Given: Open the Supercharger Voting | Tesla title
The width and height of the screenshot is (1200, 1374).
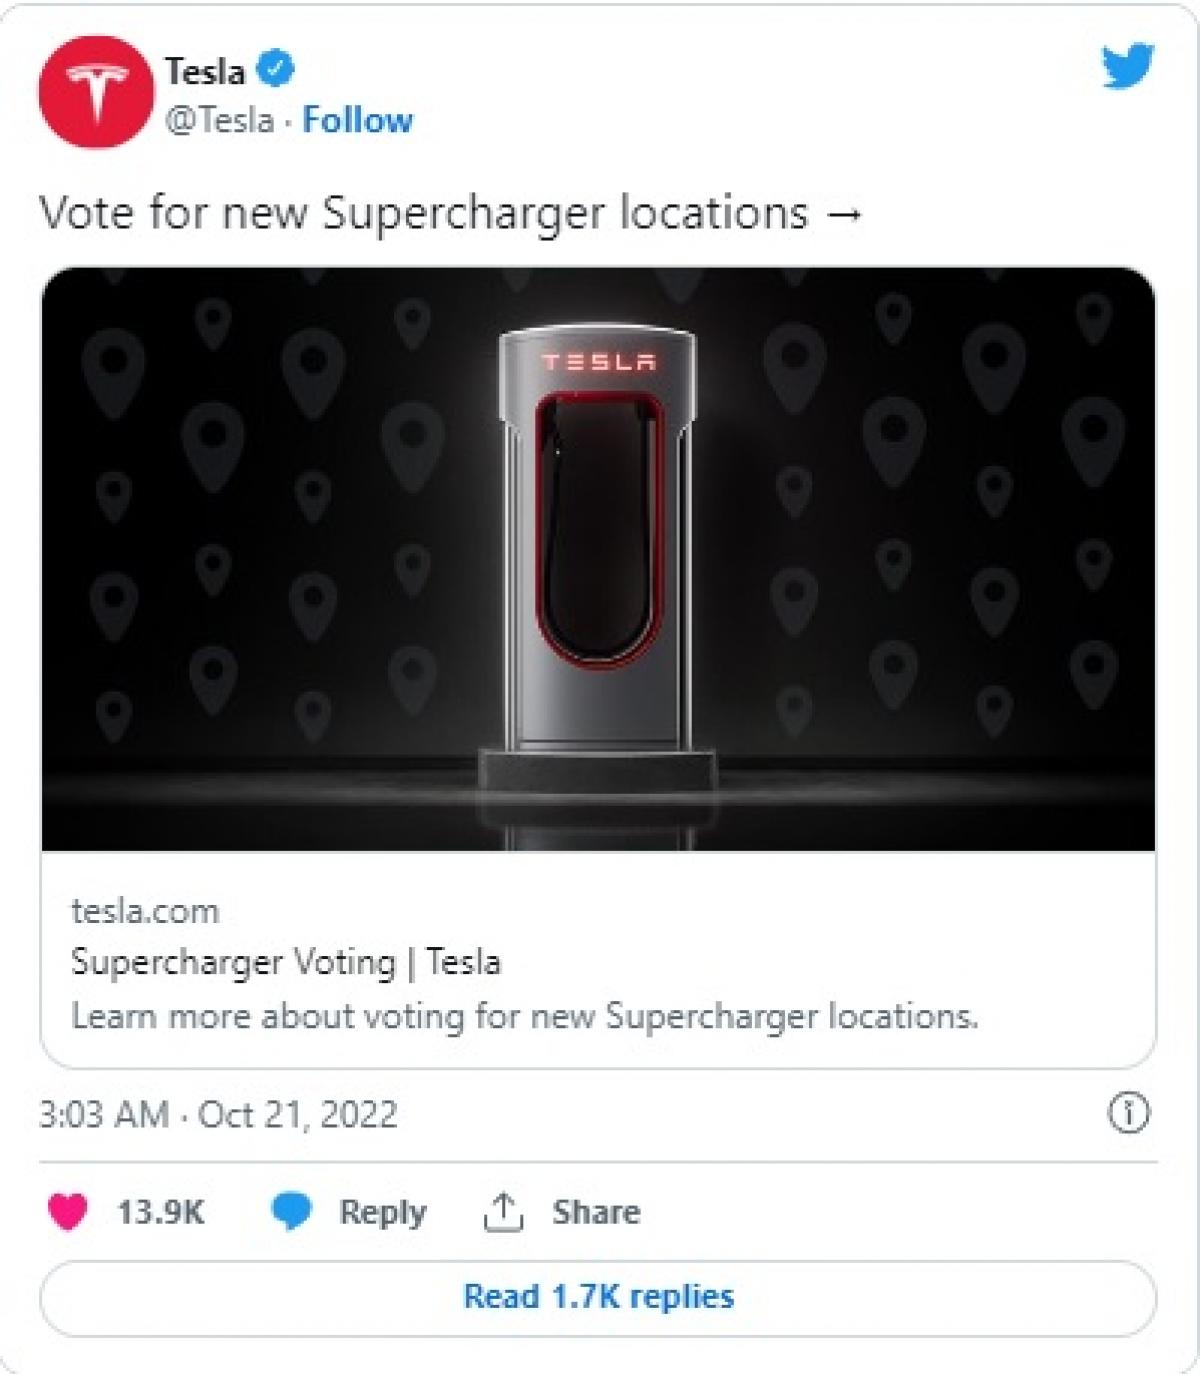Looking at the screenshot, I should pos(286,962).
